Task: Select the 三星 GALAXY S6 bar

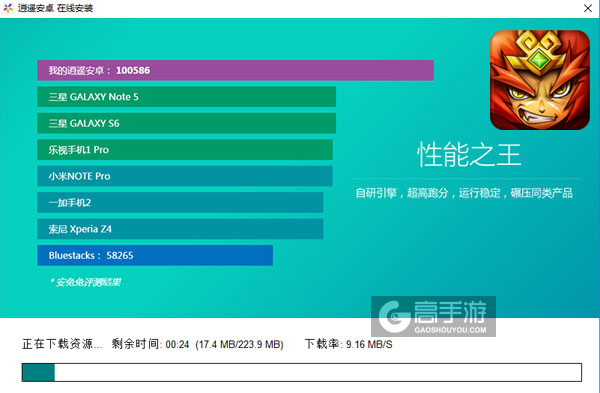Action: pos(186,123)
